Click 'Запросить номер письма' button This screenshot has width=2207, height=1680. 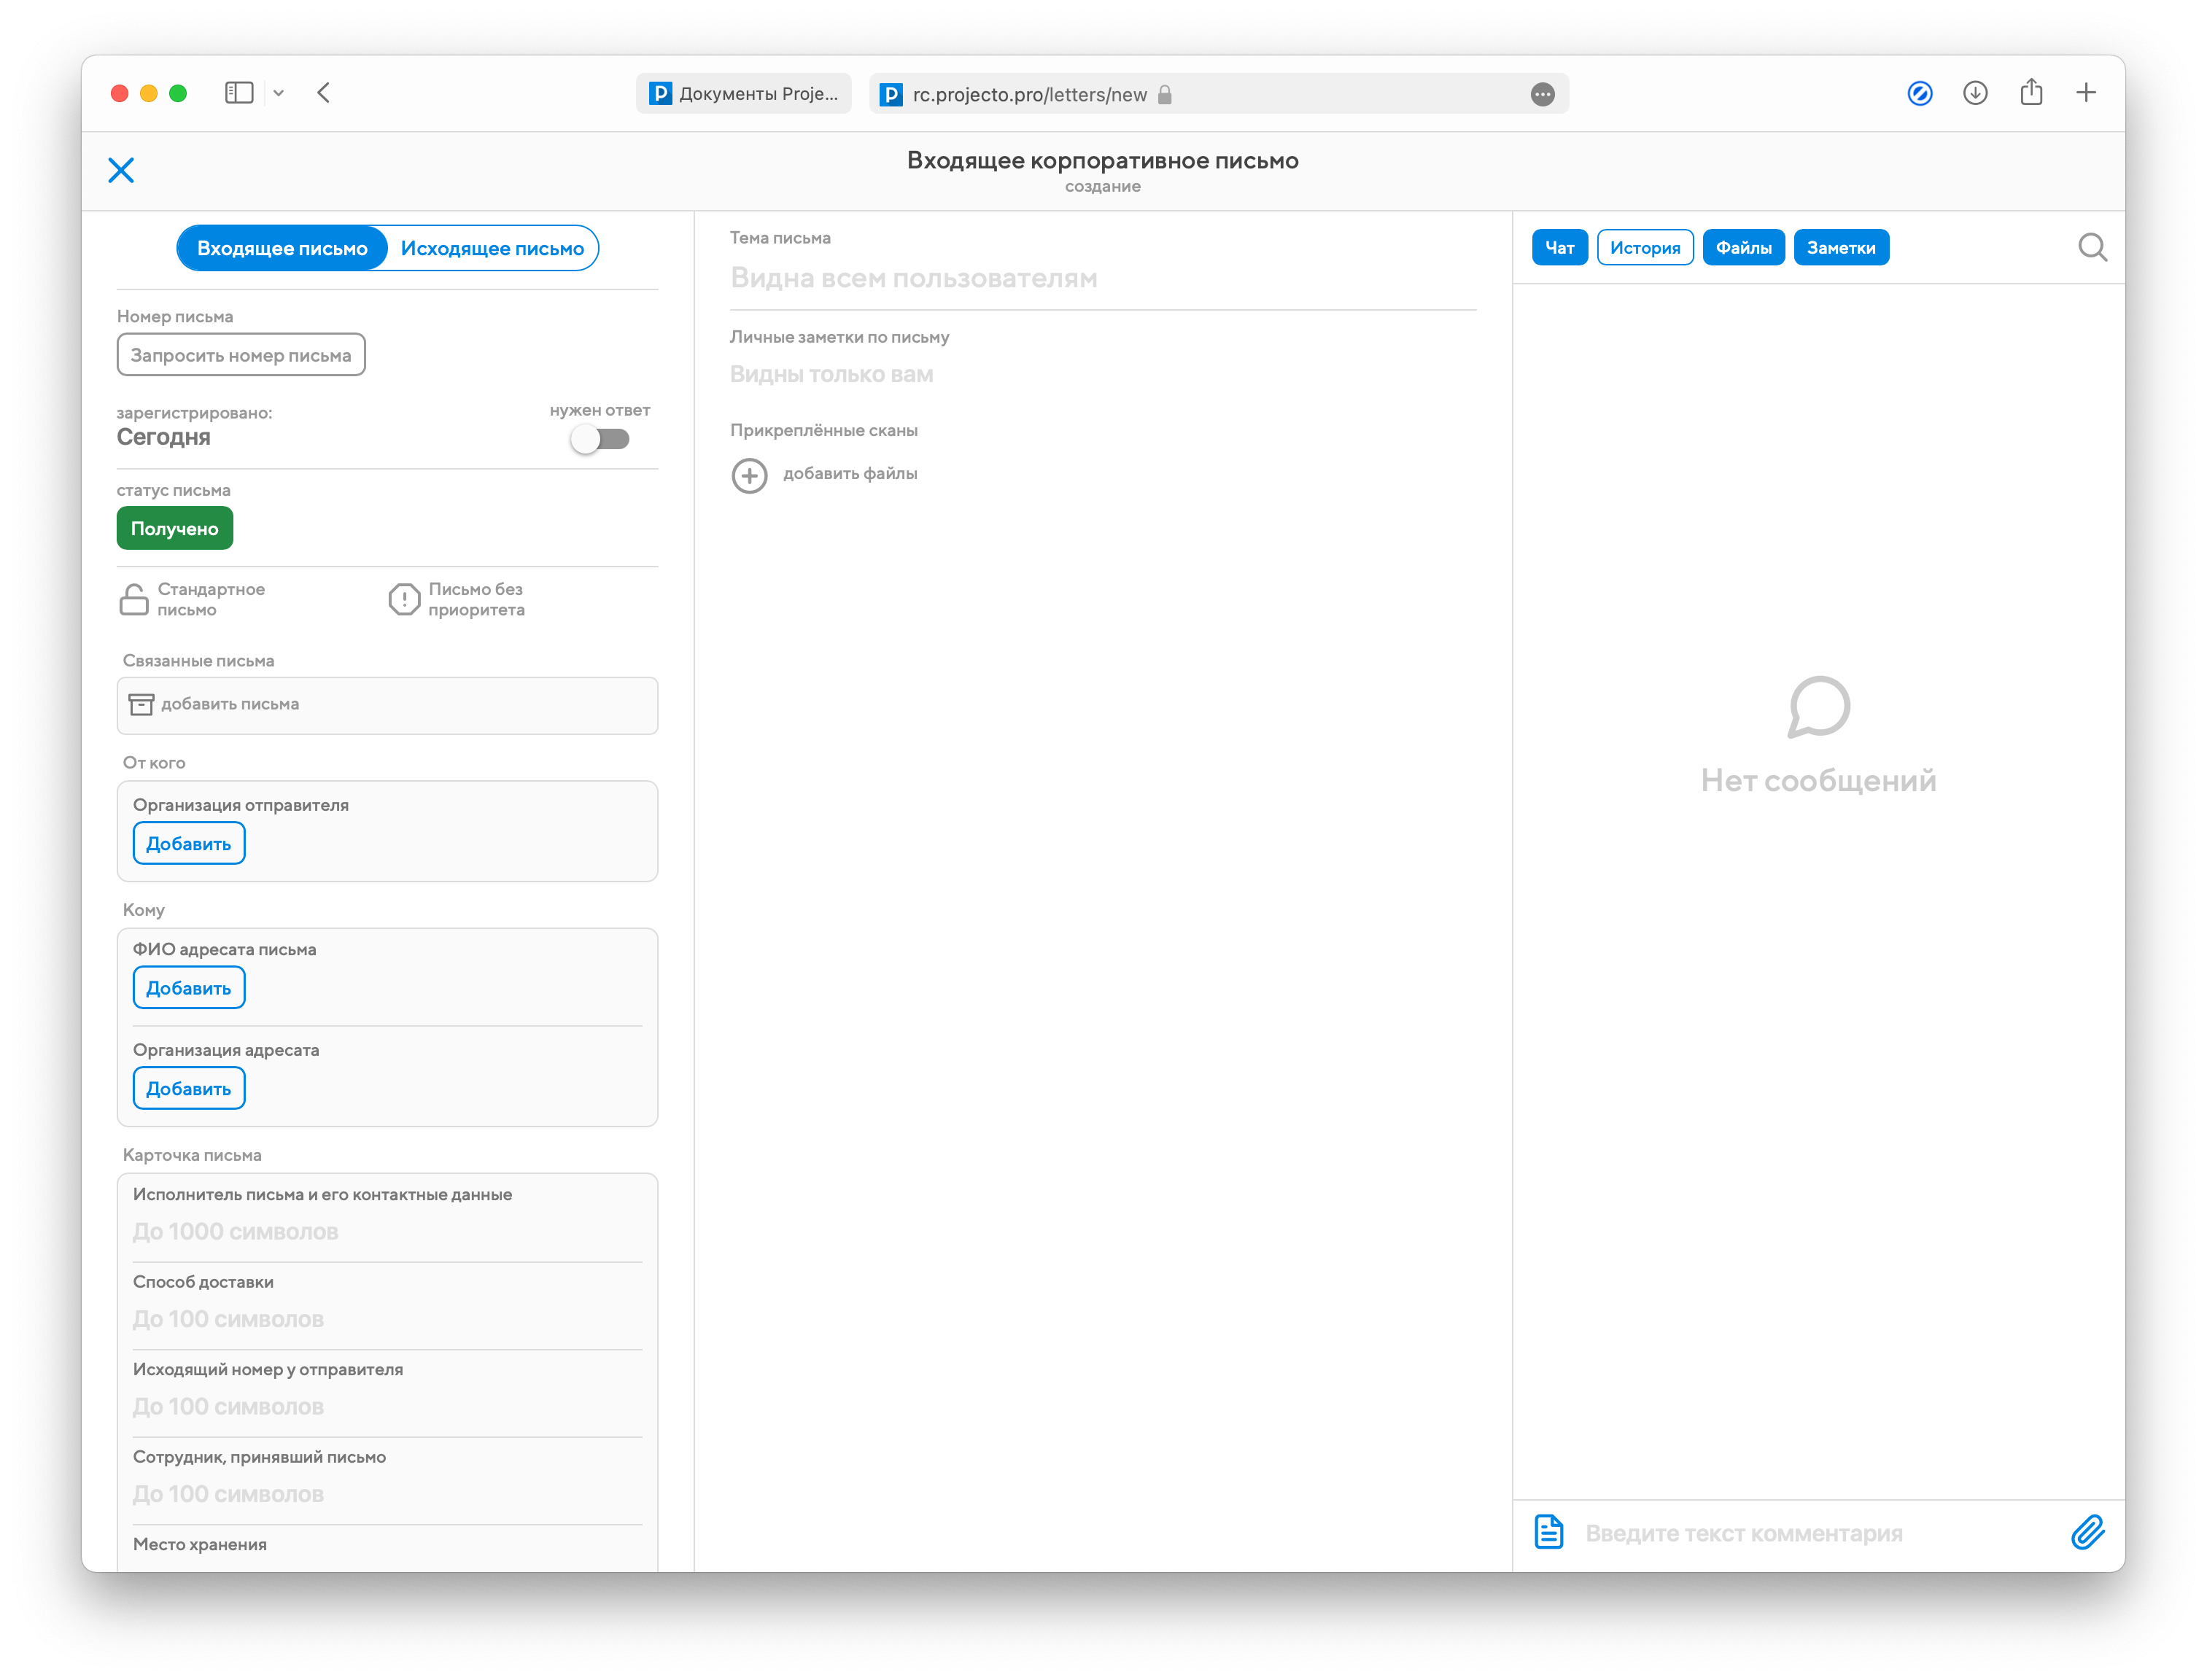coord(241,355)
